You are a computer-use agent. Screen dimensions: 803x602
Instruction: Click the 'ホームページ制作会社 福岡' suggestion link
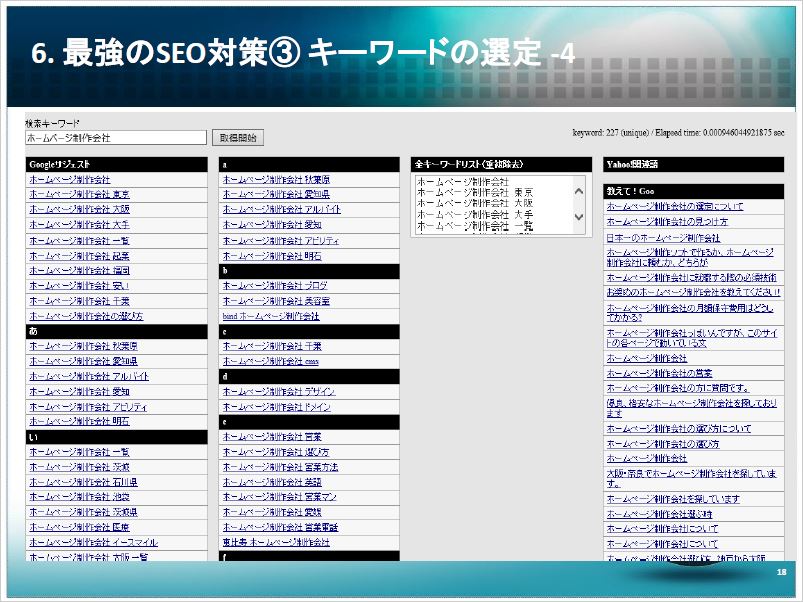click(x=80, y=270)
